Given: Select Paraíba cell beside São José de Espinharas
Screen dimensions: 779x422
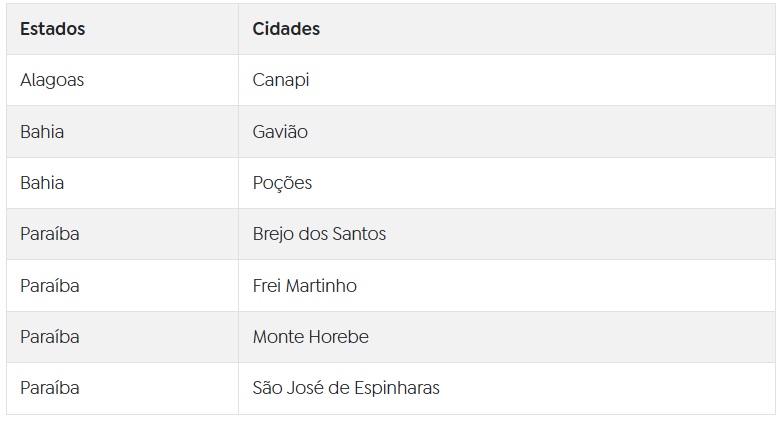Looking at the screenshot, I should coord(122,388).
